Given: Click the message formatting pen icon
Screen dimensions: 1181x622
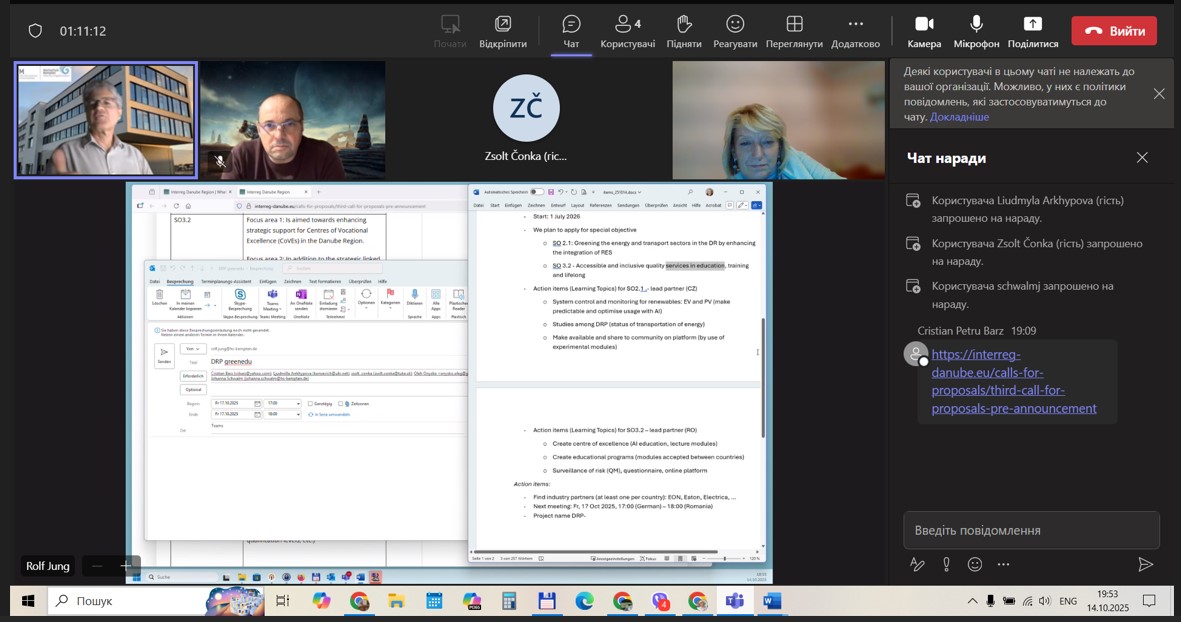Looking at the screenshot, I should coord(917,564).
